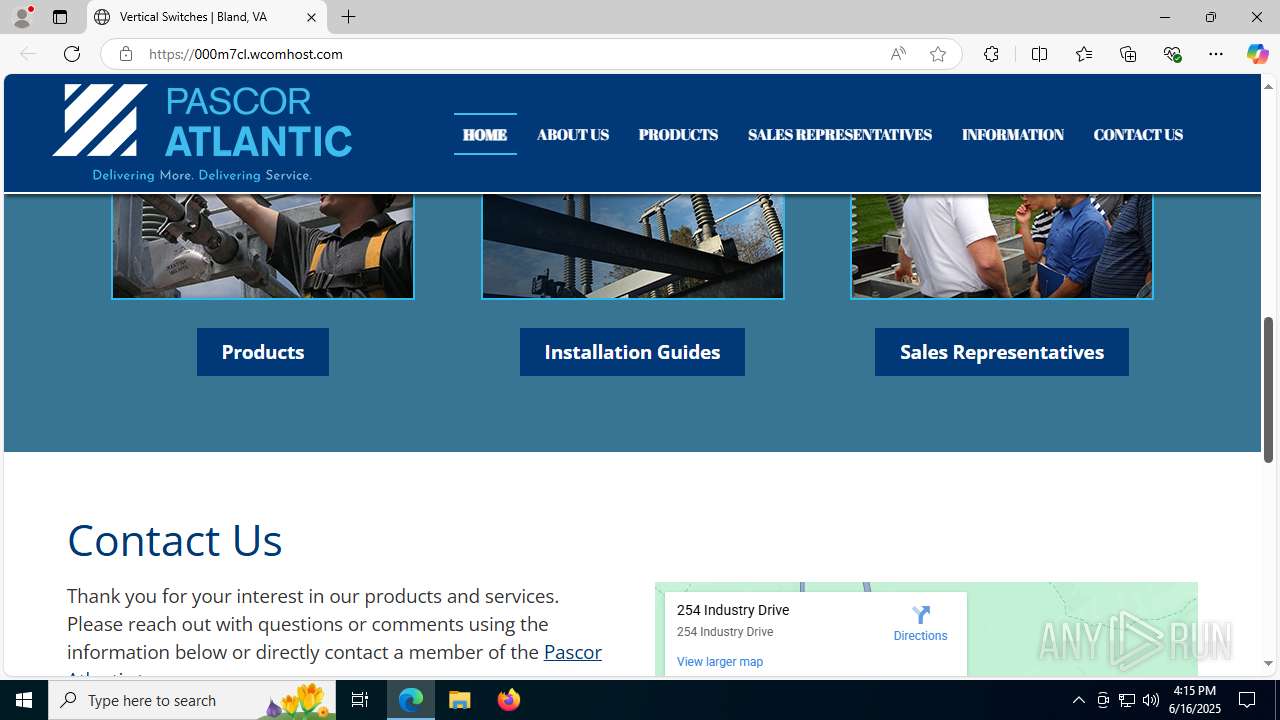Screen dimensions: 1280x720
Task: Open Collections icon
Action: (x=1128, y=54)
